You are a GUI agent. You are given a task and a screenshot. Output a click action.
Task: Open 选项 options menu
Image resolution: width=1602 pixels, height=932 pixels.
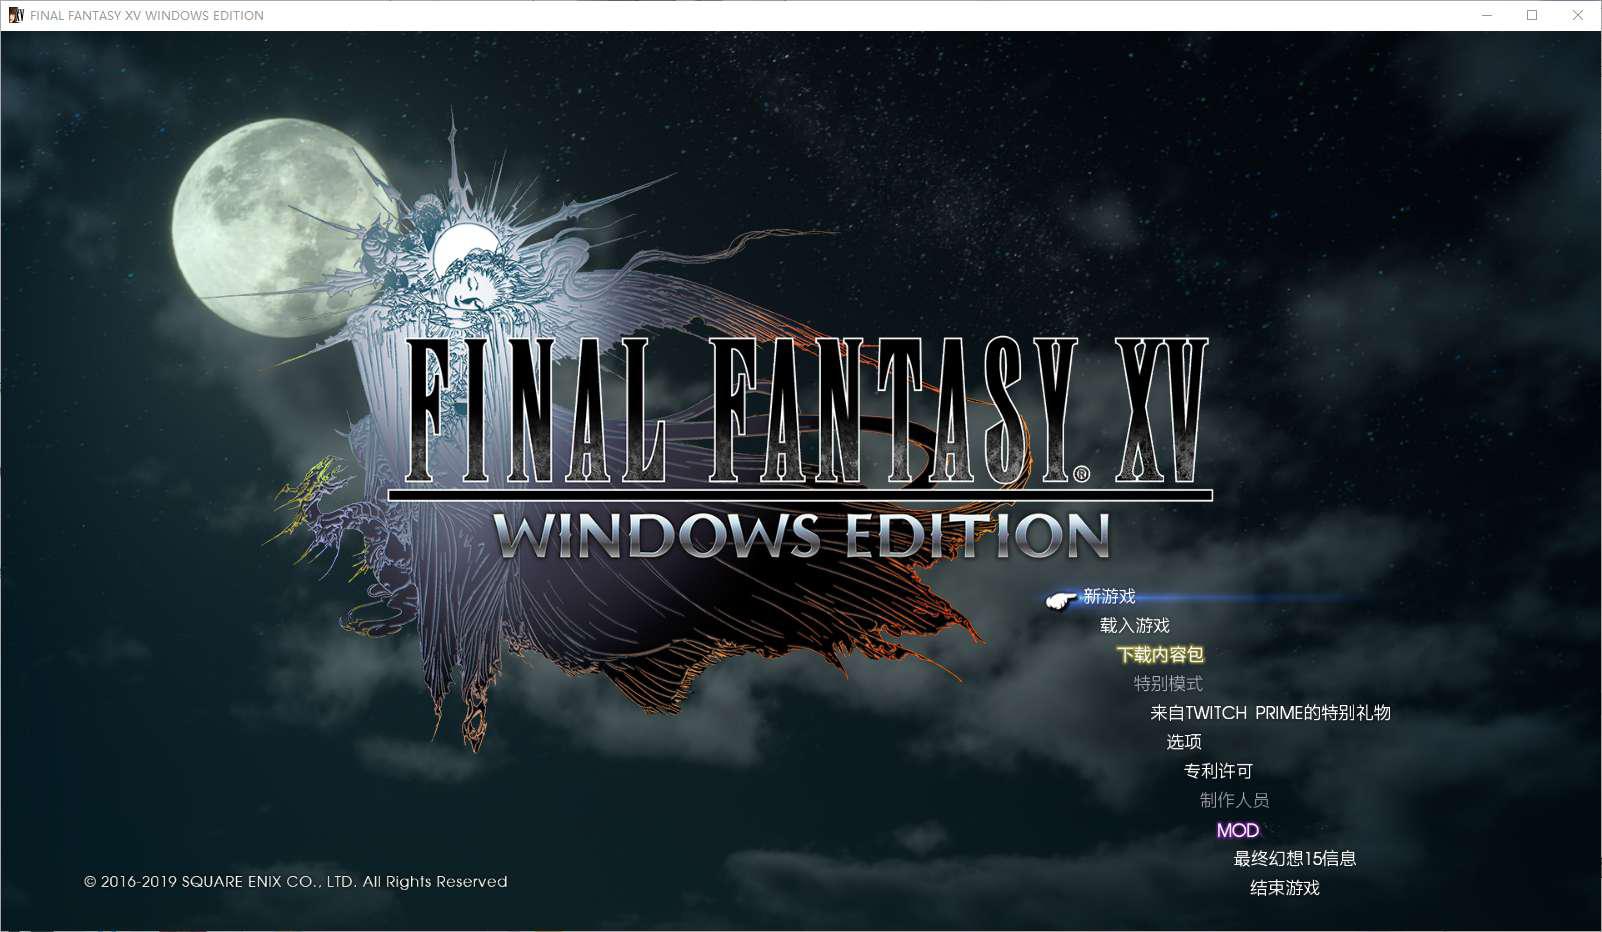coord(1184,741)
